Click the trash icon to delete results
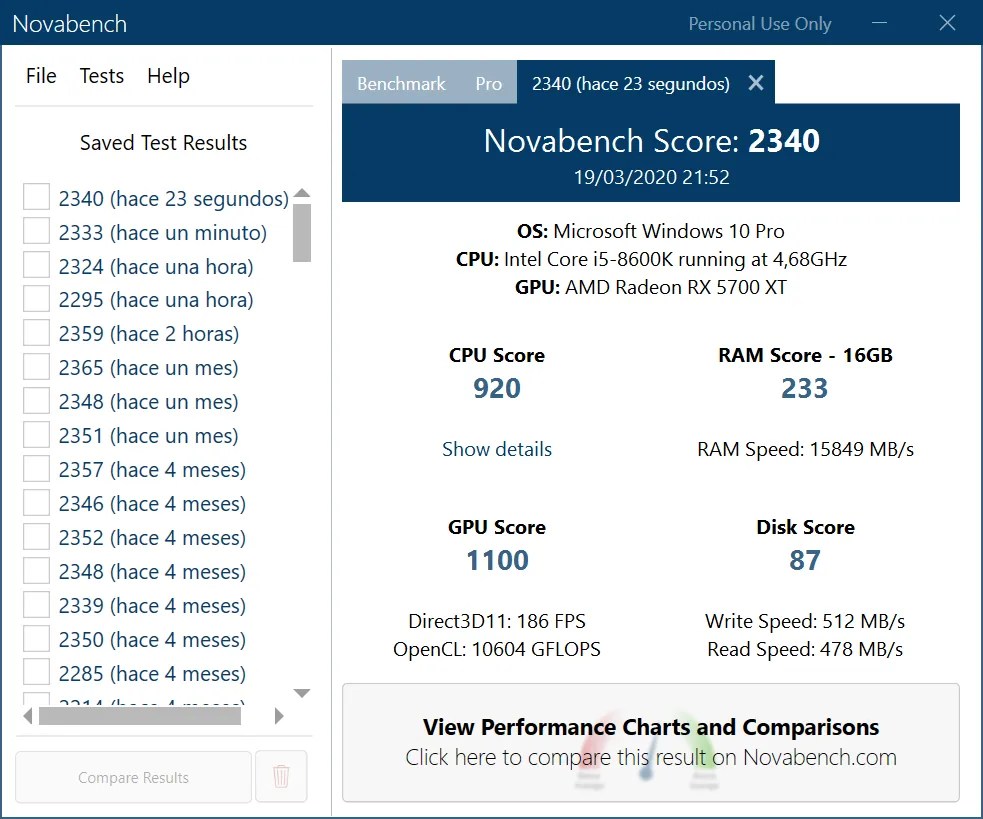Image resolution: width=983 pixels, height=819 pixels. pyautogui.click(x=281, y=776)
